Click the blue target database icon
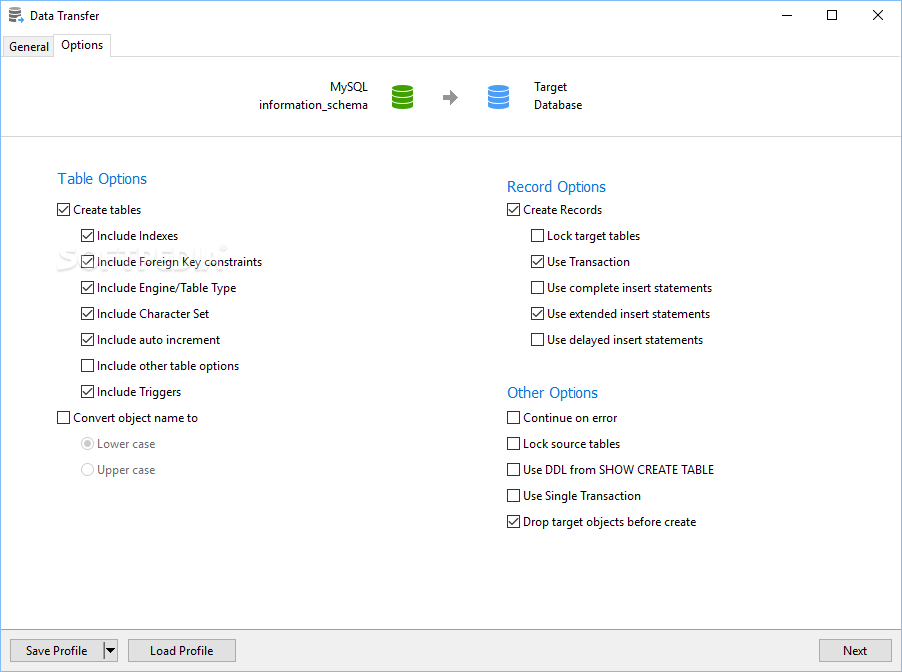This screenshot has width=902, height=672. tap(498, 97)
